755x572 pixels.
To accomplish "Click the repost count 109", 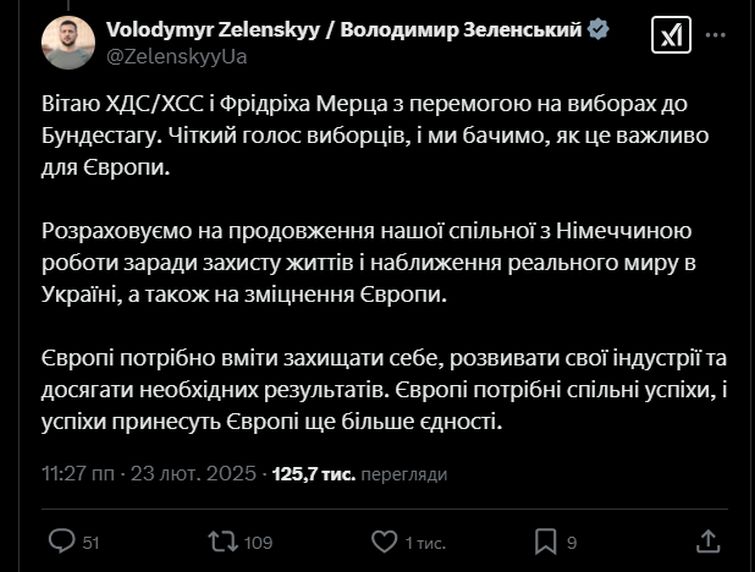I will coord(258,542).
